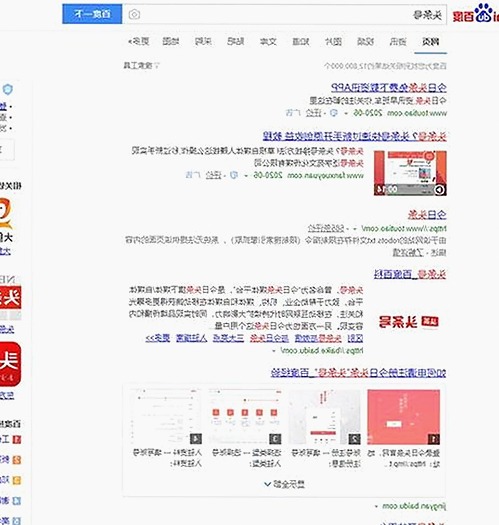
Task: Expand the 更多» tab menu
Action: 139,42
